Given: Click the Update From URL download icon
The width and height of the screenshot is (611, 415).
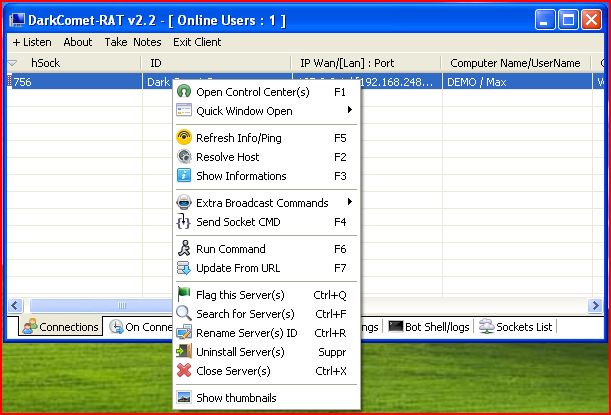Looking at the screenshot, I should tap(184, 268).
